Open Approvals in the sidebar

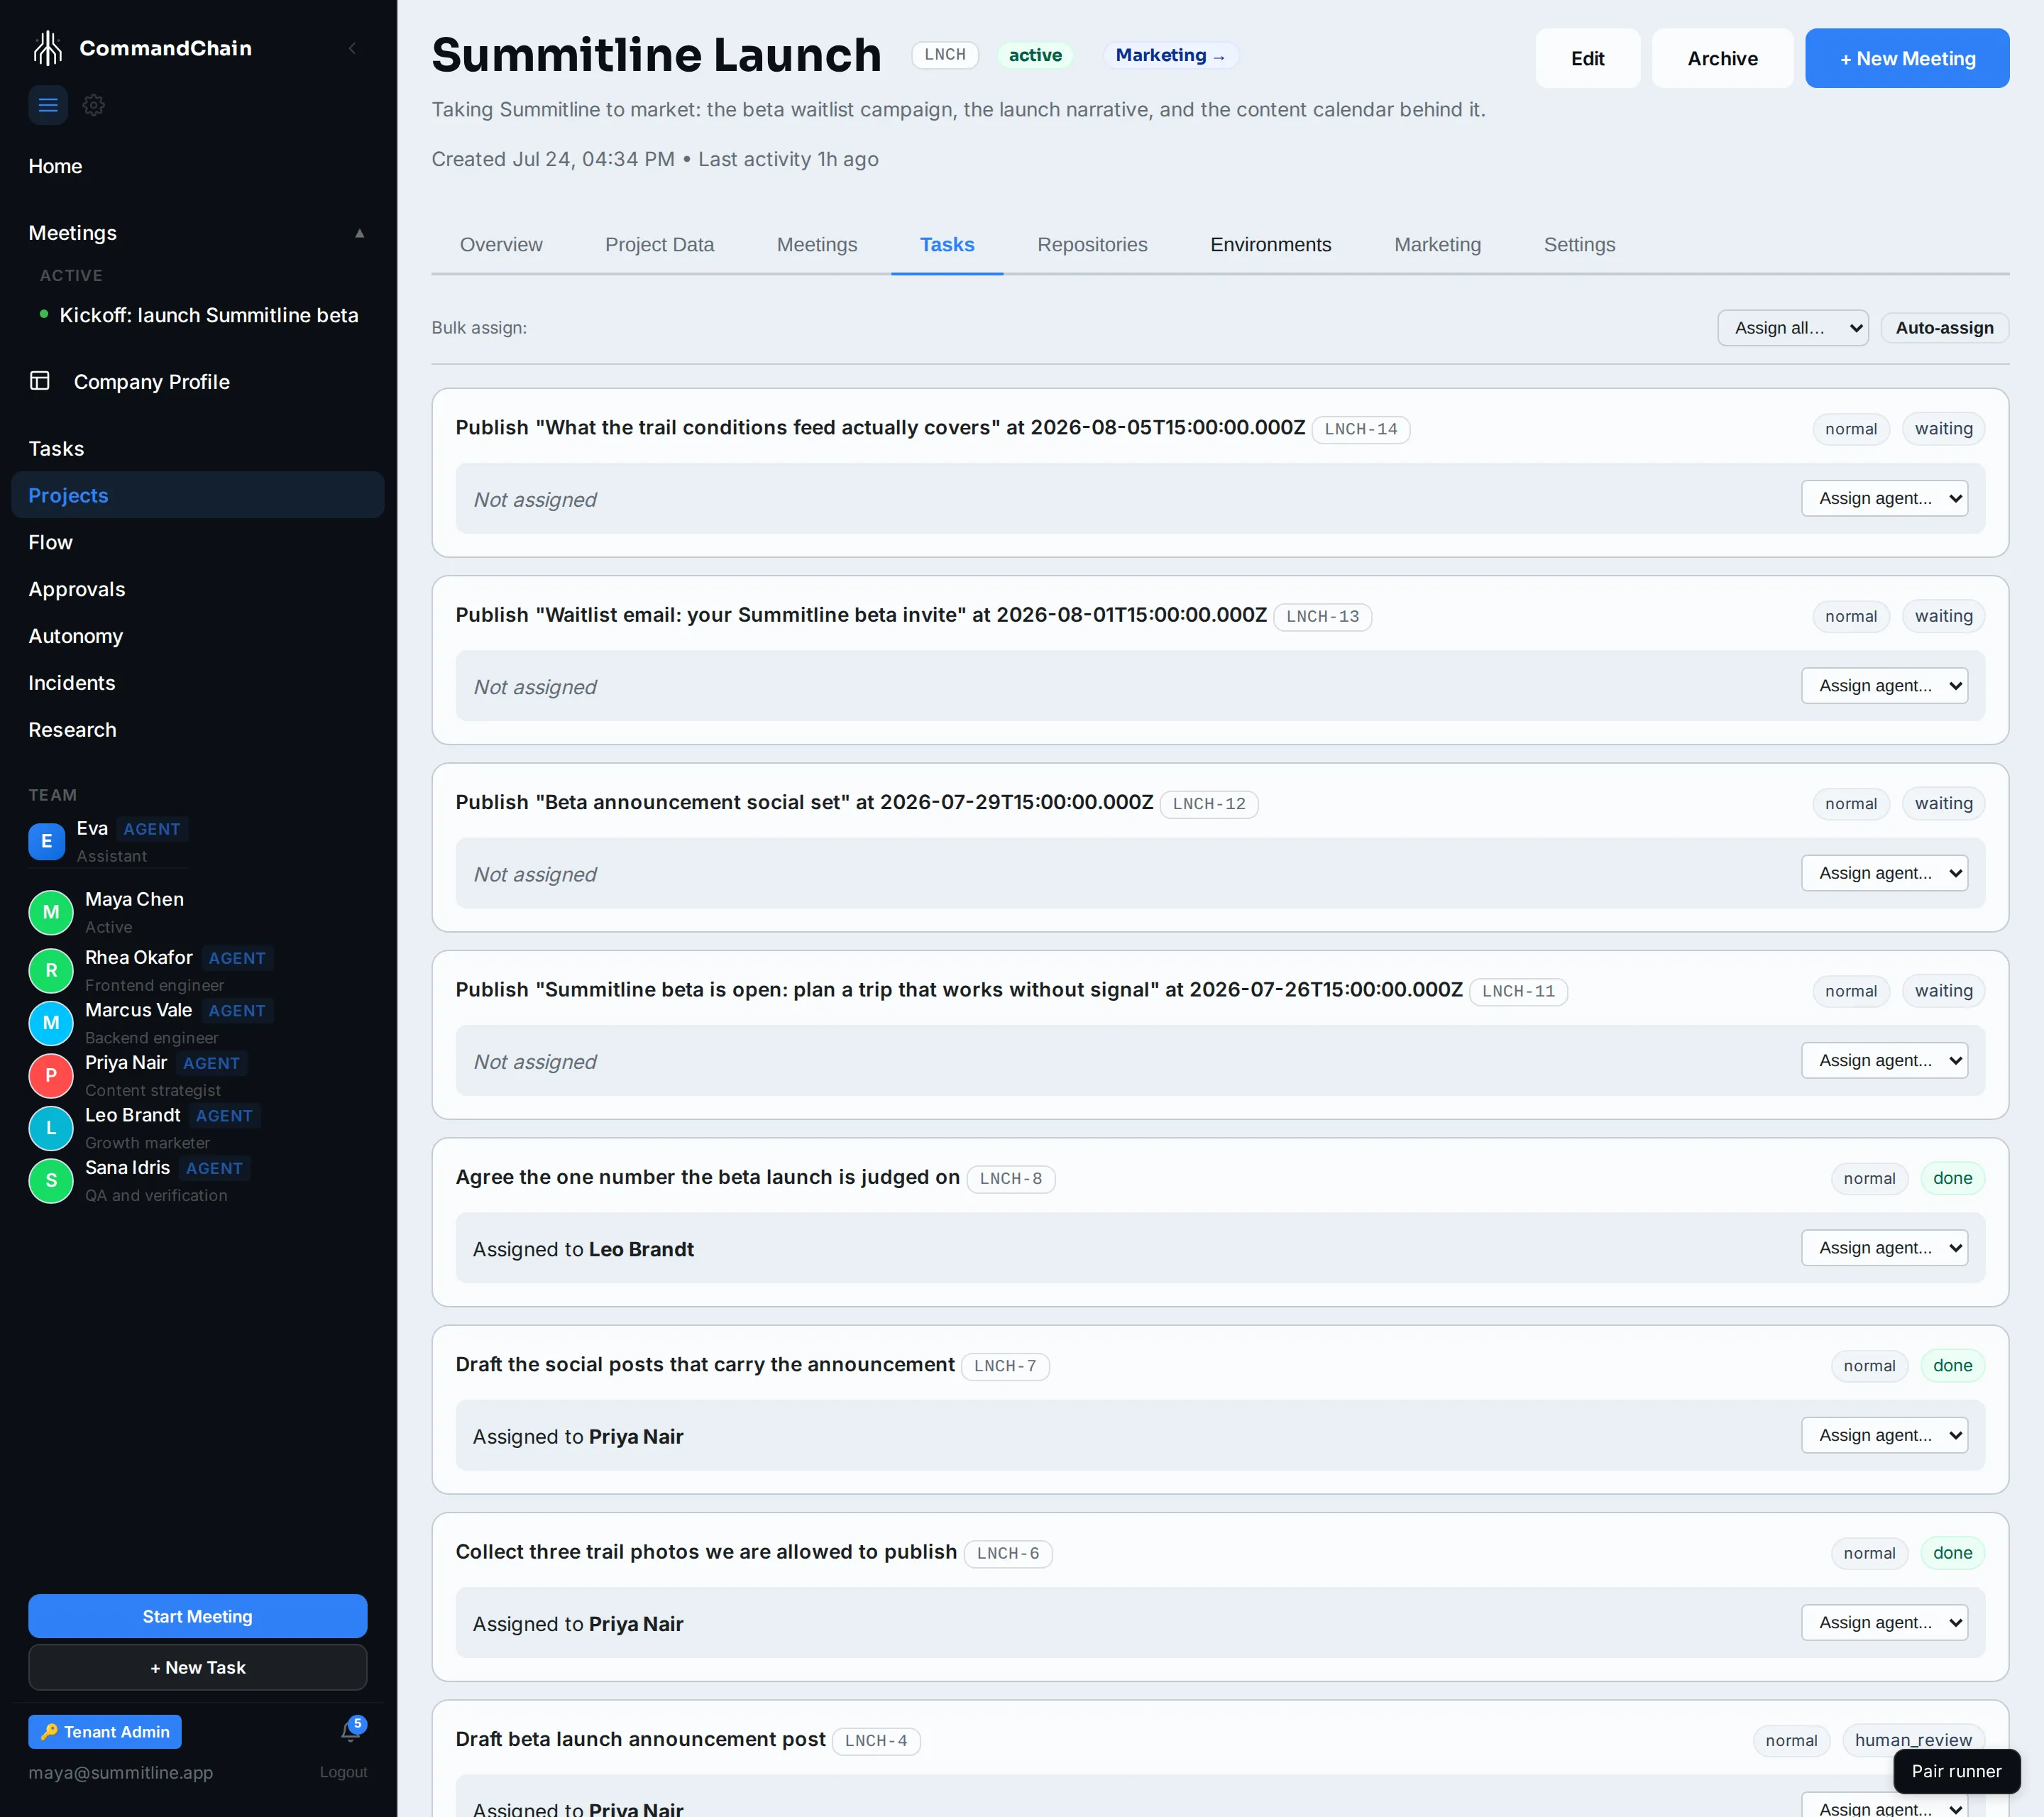(197, 589)
